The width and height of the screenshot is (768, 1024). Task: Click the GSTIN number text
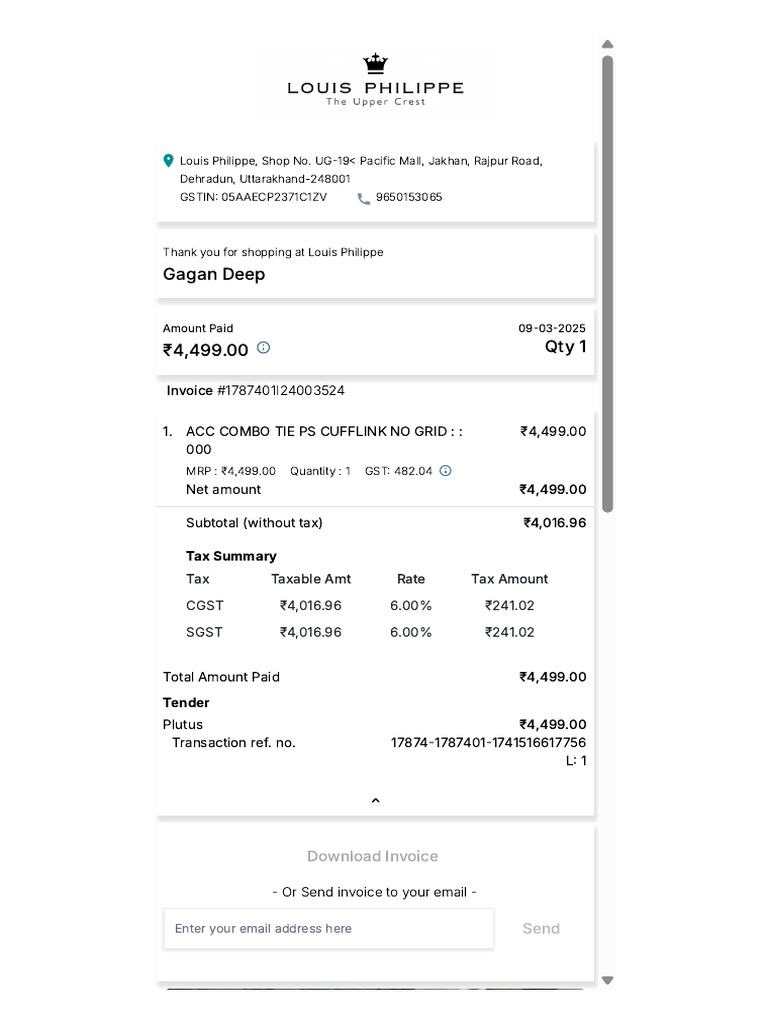(x=253, y=197)
